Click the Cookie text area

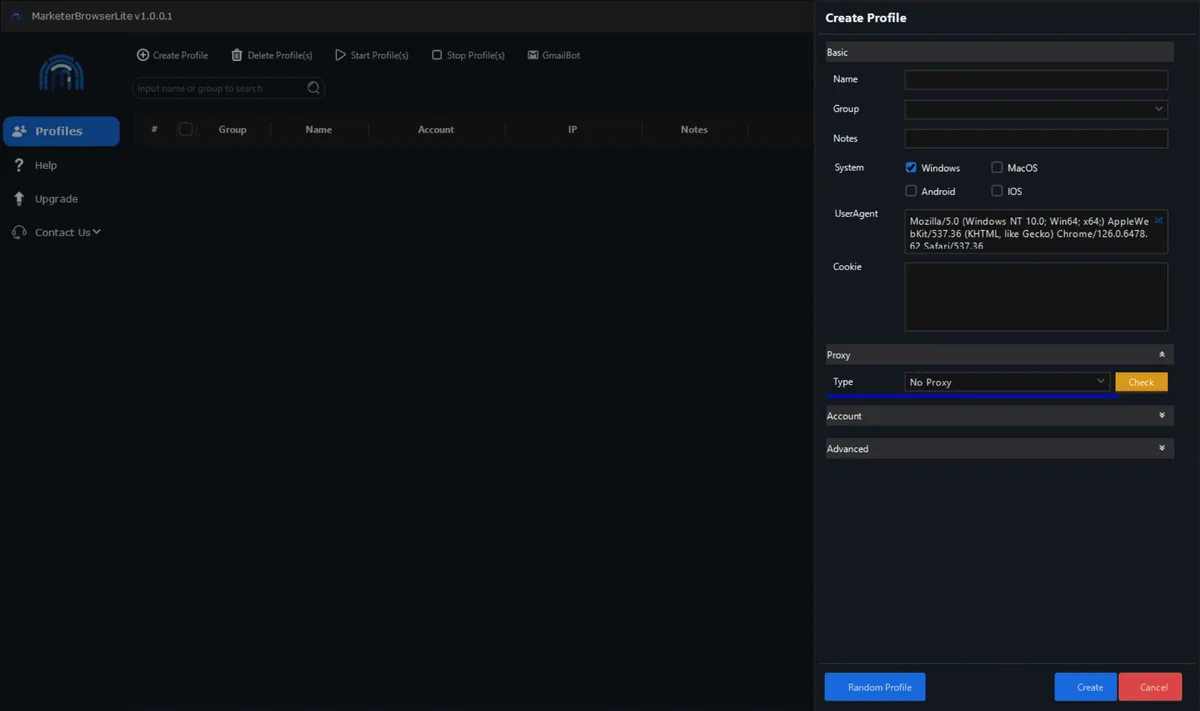tap(1036, 297)
